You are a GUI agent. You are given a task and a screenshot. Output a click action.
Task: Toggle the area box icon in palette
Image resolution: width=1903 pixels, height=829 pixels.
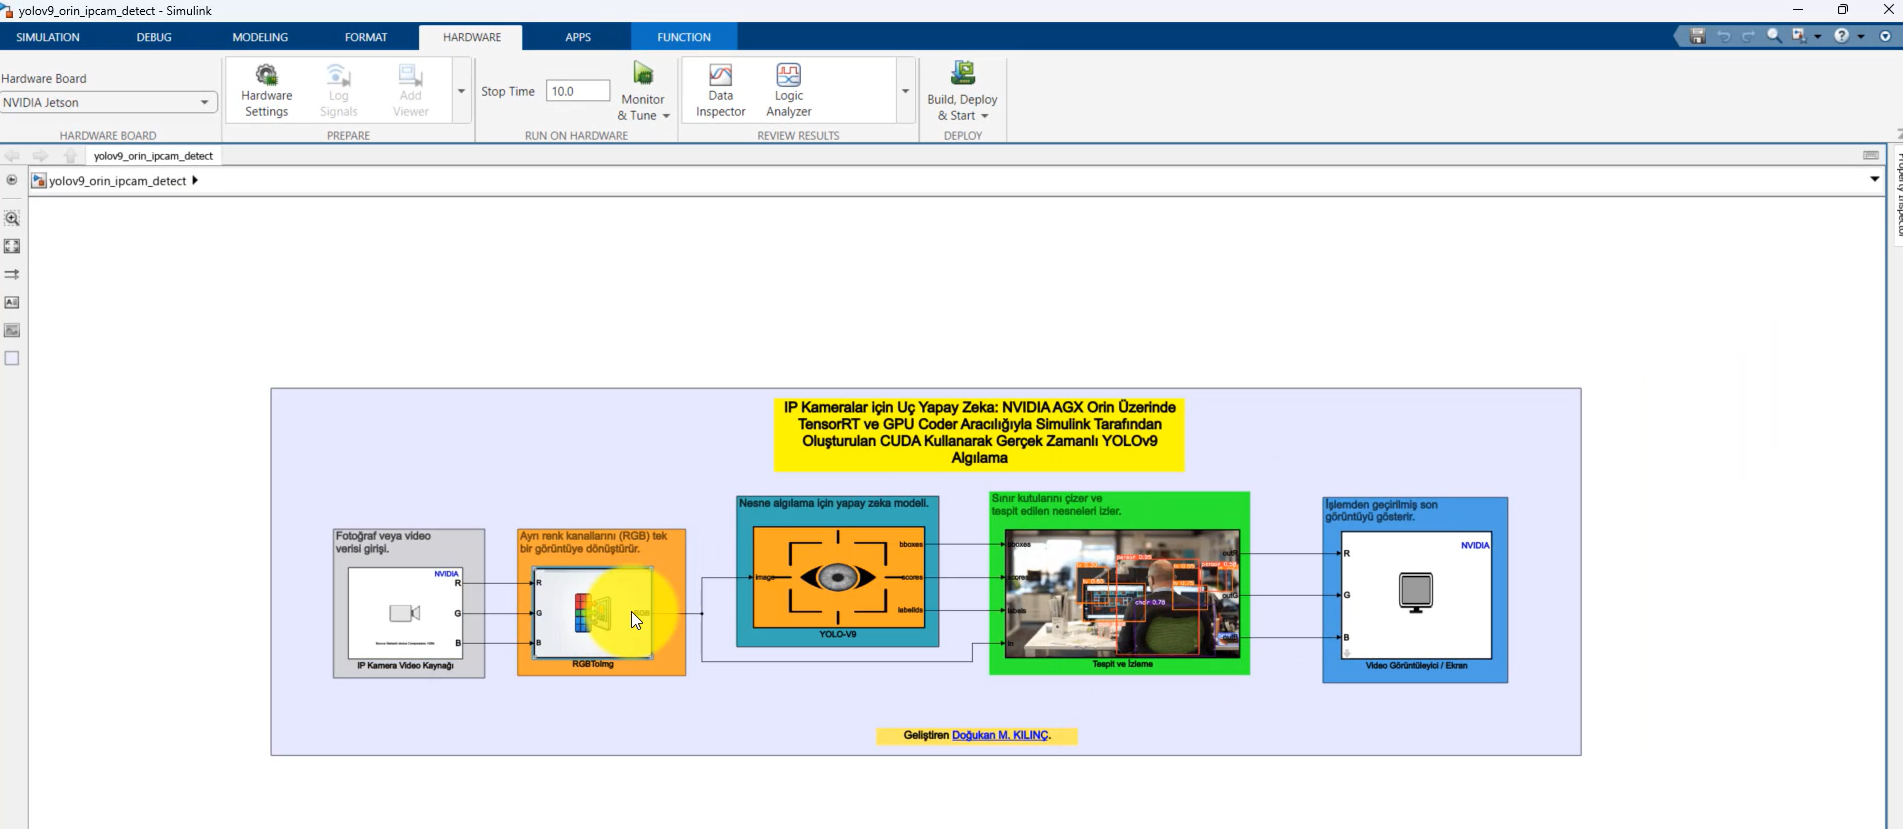[12, 358]
